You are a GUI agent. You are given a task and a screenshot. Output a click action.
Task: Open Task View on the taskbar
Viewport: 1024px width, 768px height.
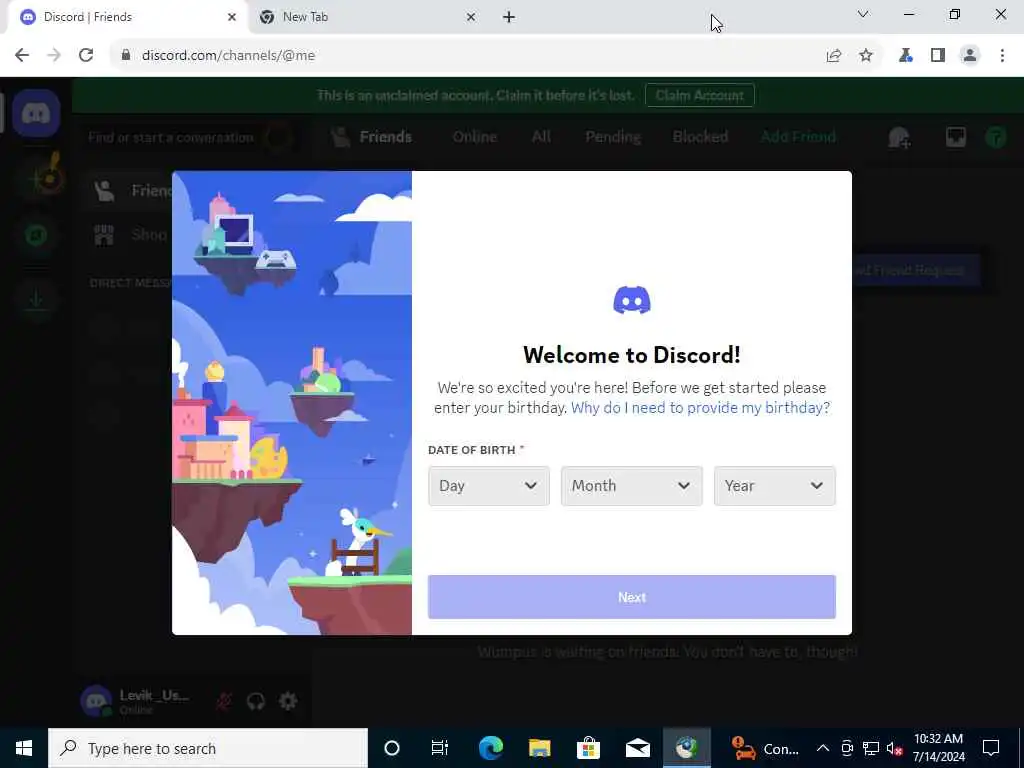click(440, 748)
